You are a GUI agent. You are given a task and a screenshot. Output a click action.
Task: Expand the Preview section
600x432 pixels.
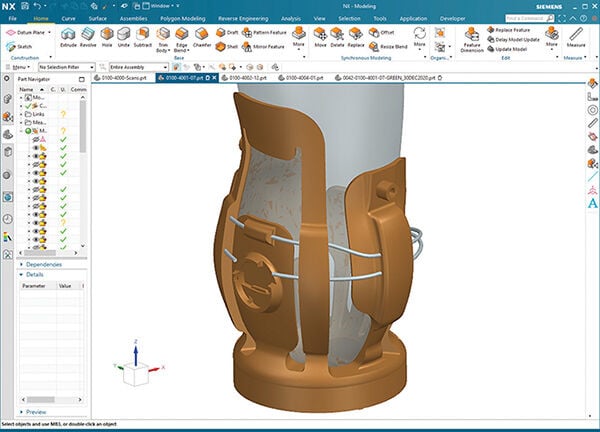click(36, 411)
